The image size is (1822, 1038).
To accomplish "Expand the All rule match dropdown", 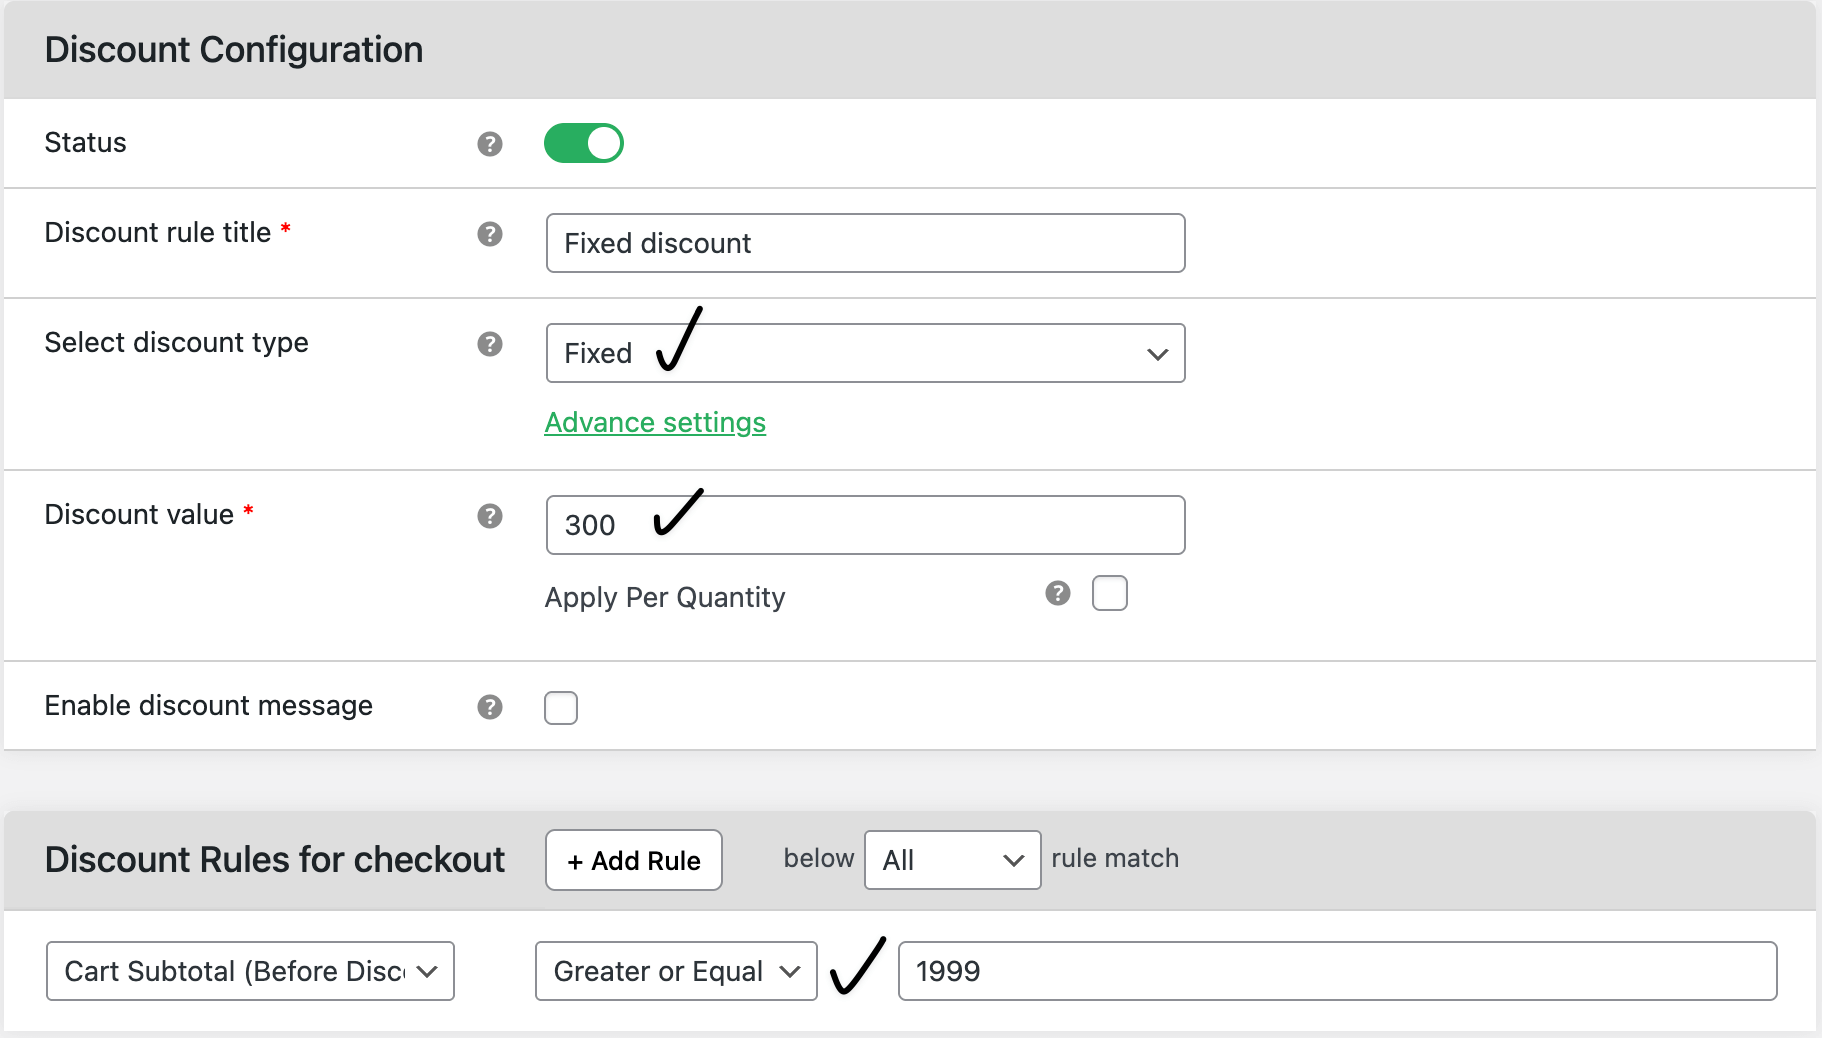I will (x=950, y=860).
